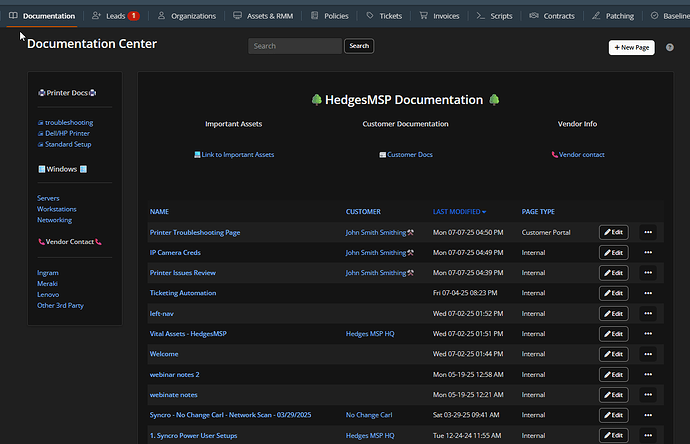Open more options for Syncro Power User Setups

648,435
